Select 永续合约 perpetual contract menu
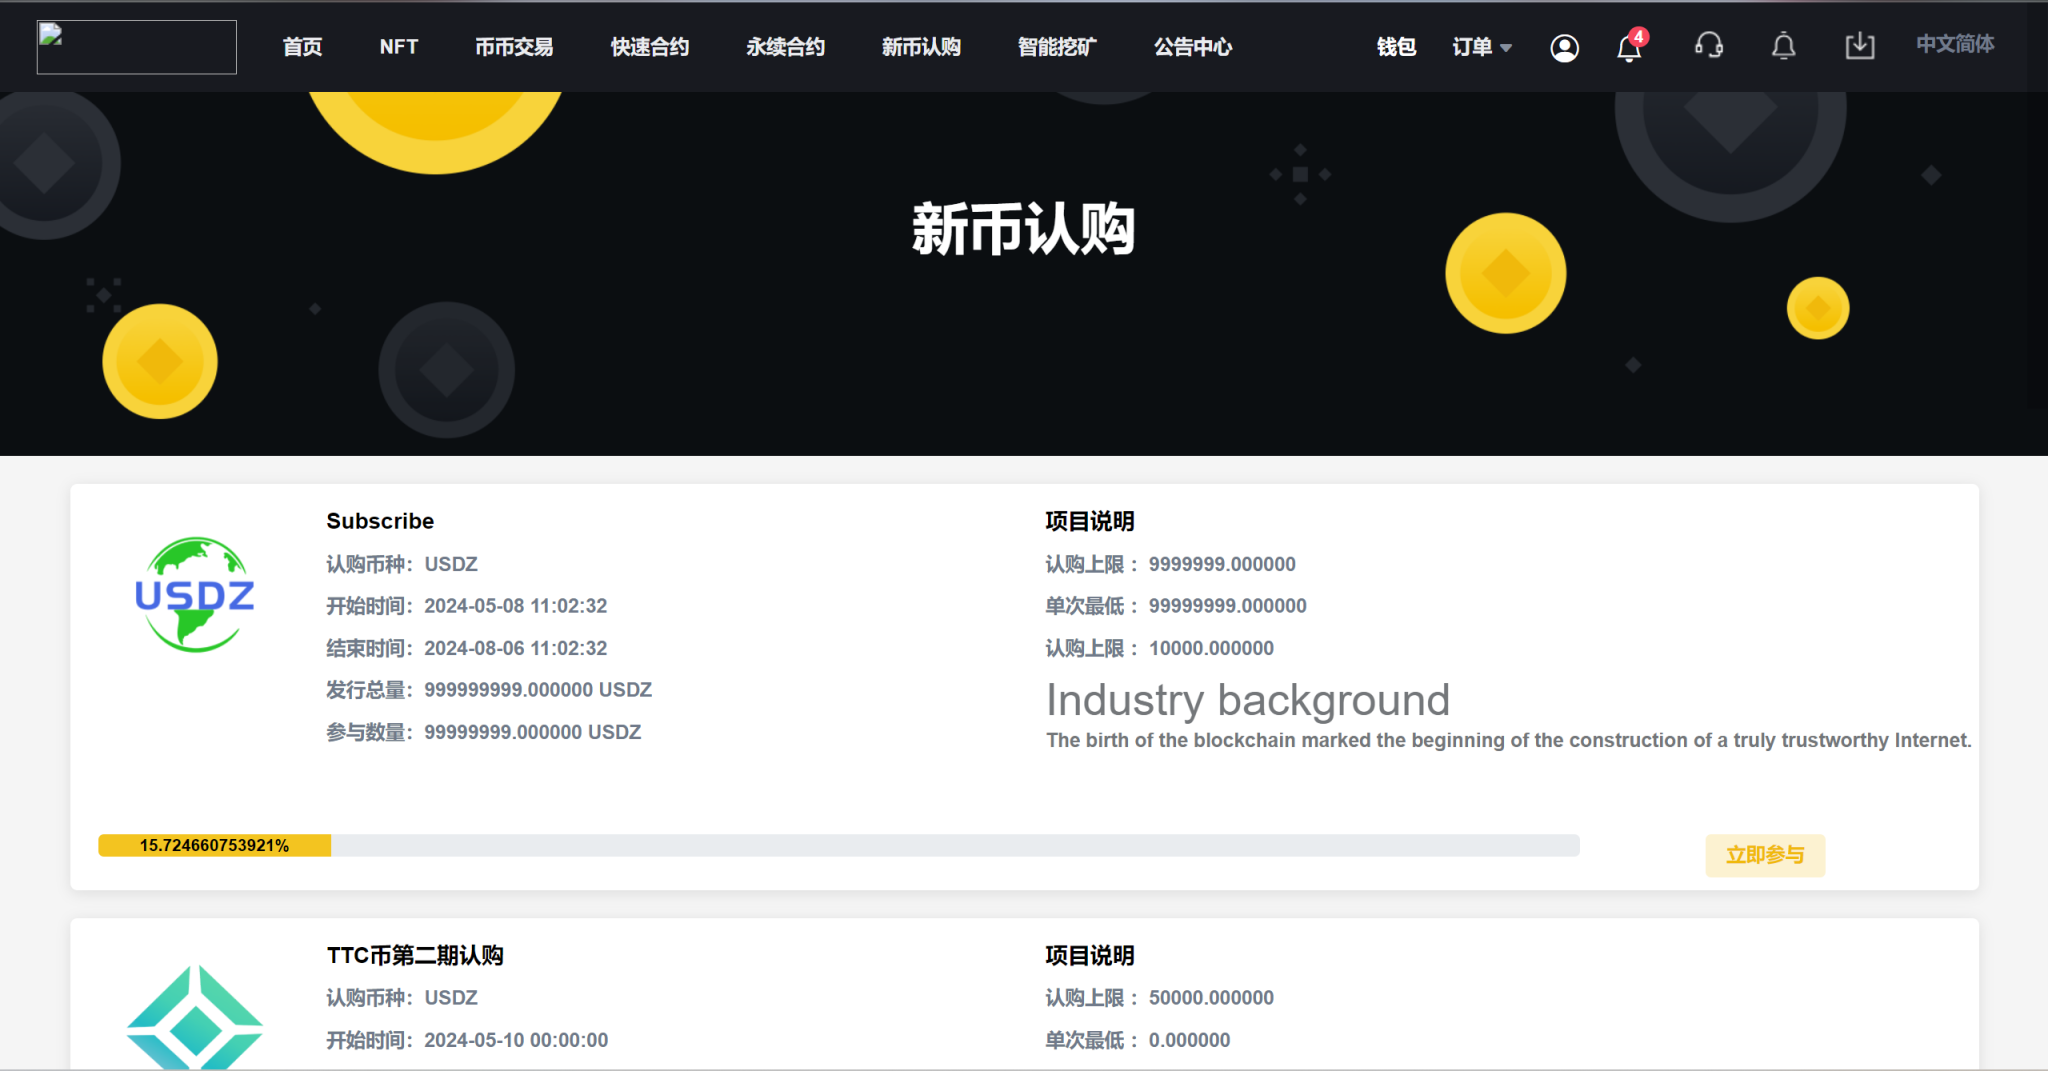Screen dimensions: 2048x1071 785,47
